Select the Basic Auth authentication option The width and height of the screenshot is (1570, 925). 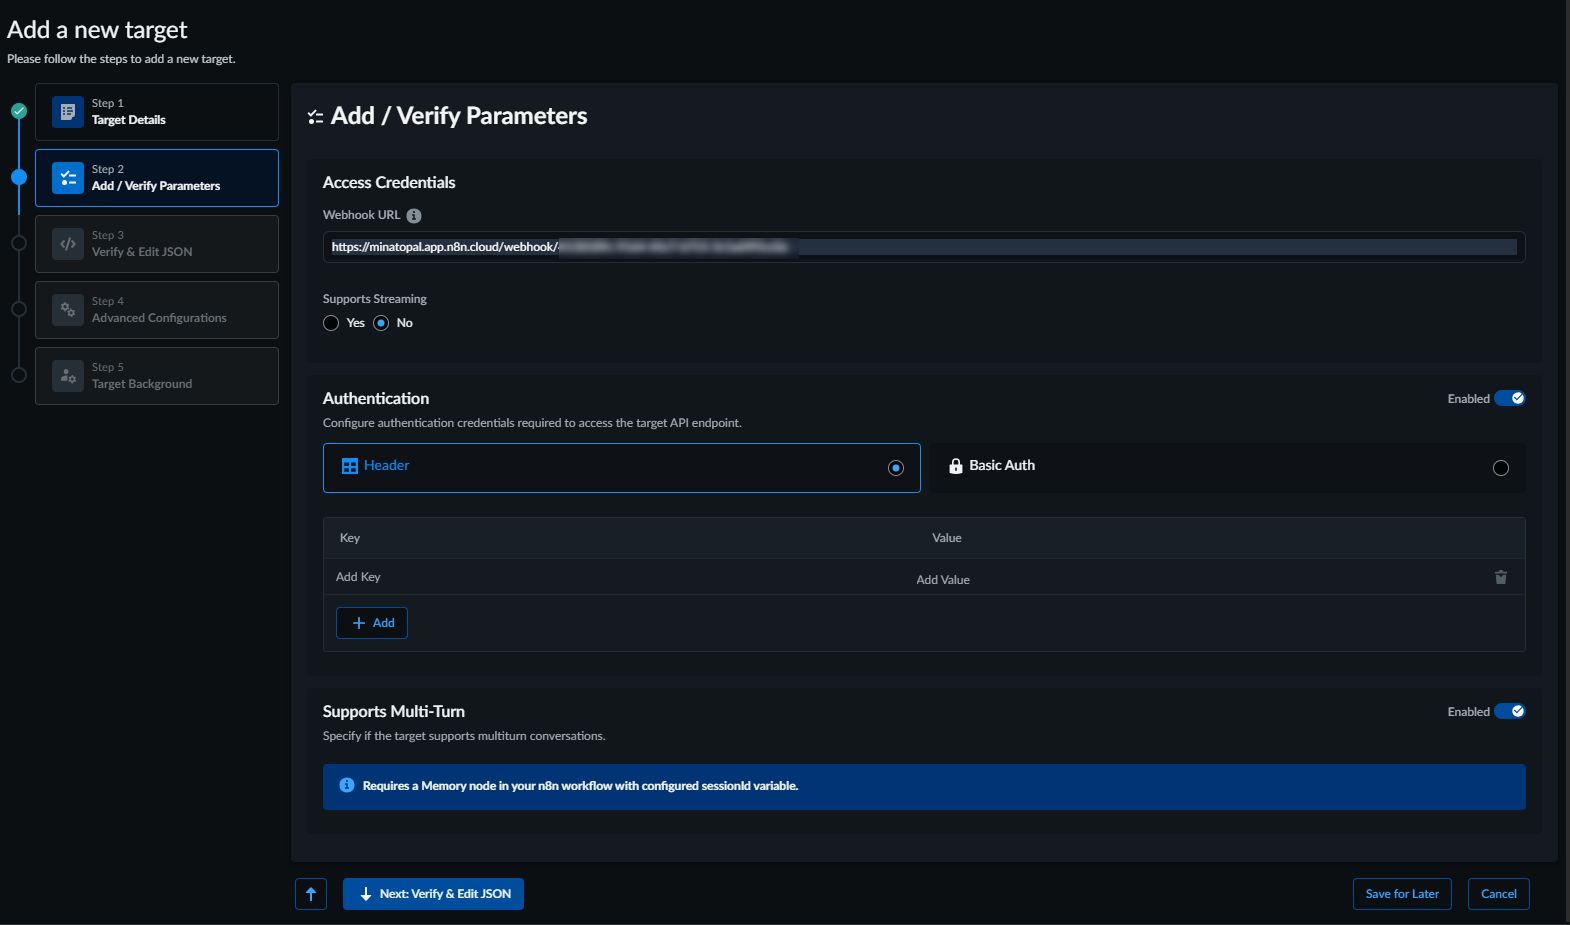click(x=1228, y=468)
